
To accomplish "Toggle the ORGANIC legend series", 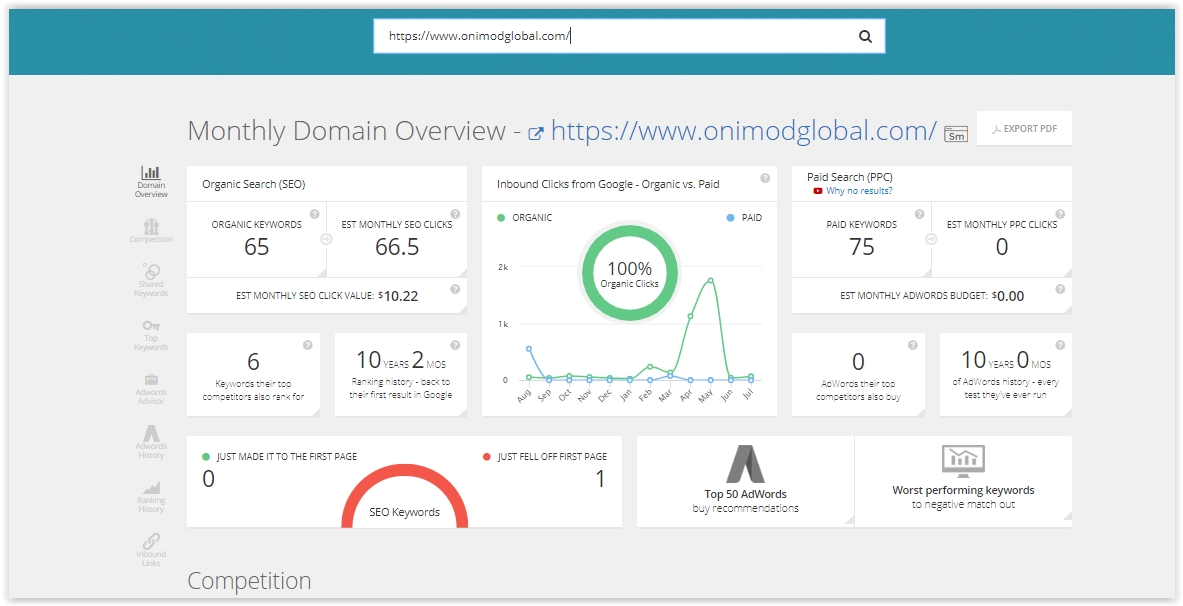I will [x=525, y=217].
